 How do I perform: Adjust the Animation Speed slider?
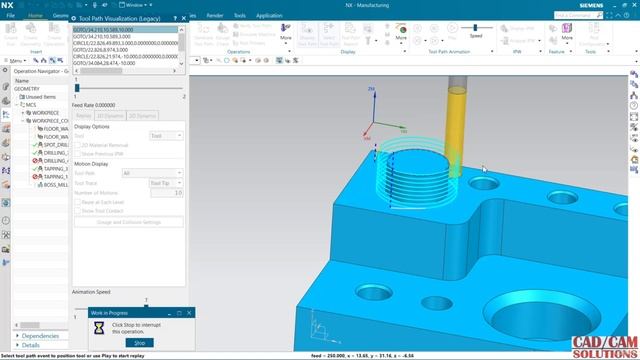pos(146,305)
